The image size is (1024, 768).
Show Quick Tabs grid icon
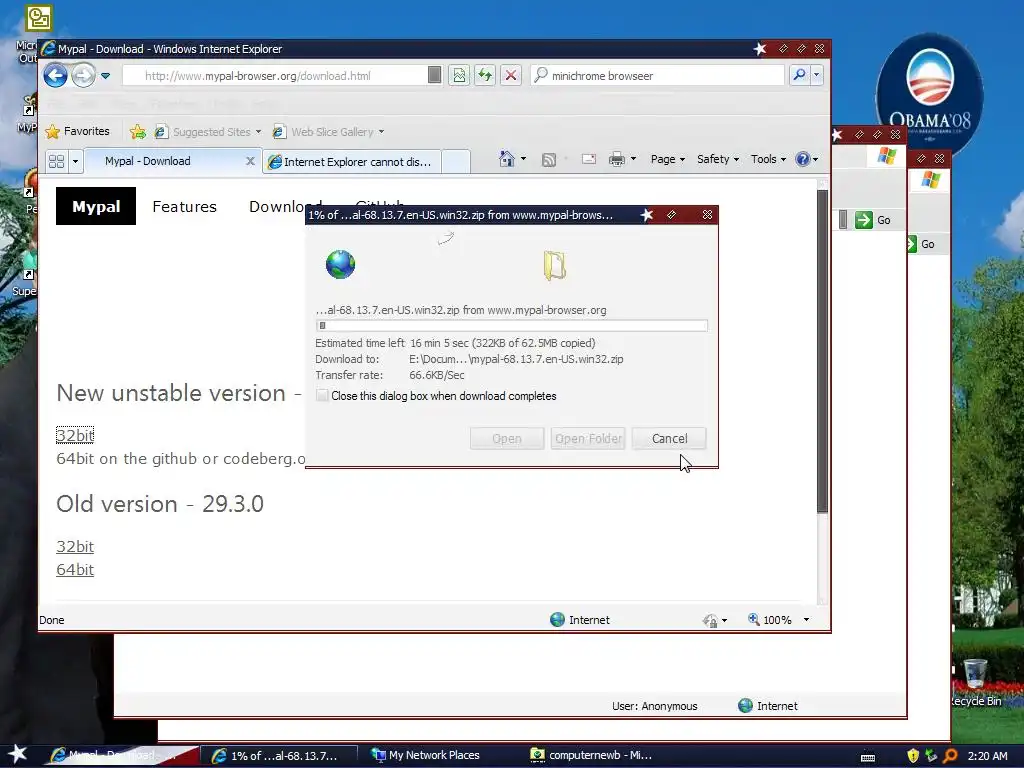pyautogui.click(x=56, y=161)
